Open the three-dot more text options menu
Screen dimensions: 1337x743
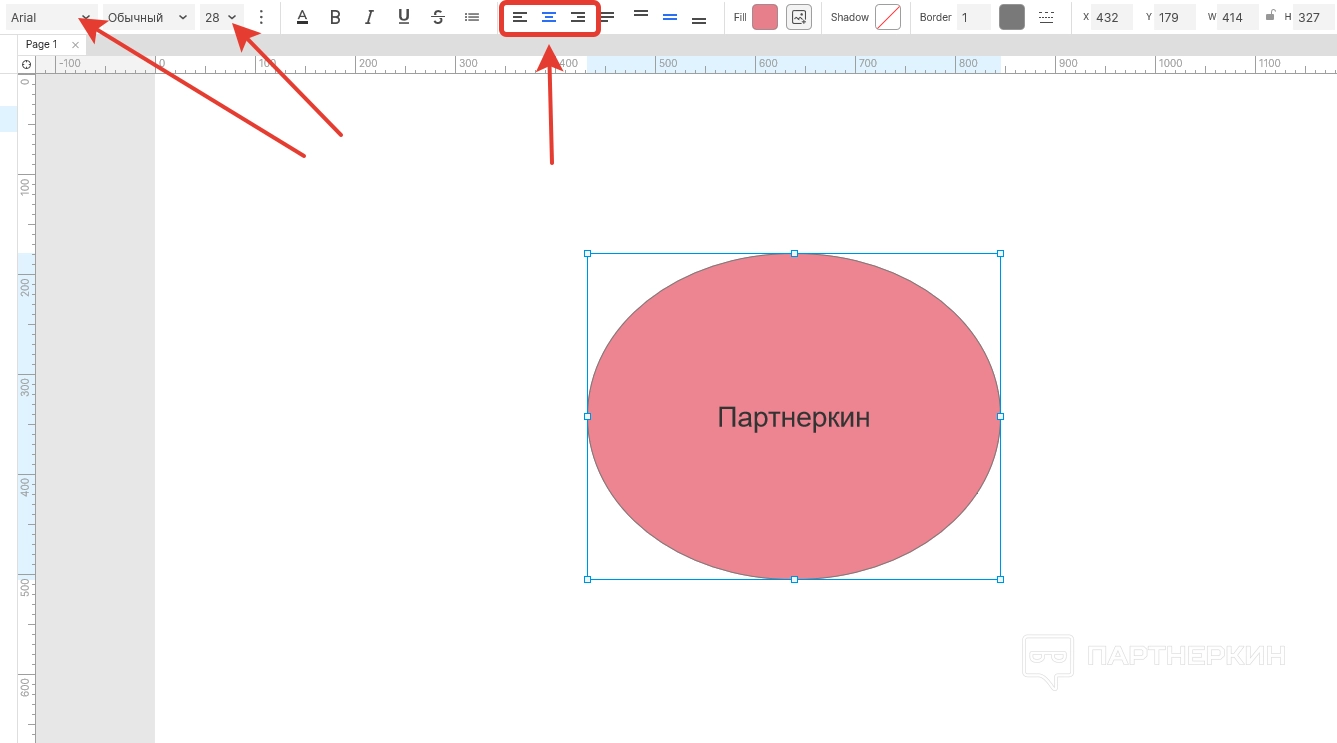tap(261, 17)
